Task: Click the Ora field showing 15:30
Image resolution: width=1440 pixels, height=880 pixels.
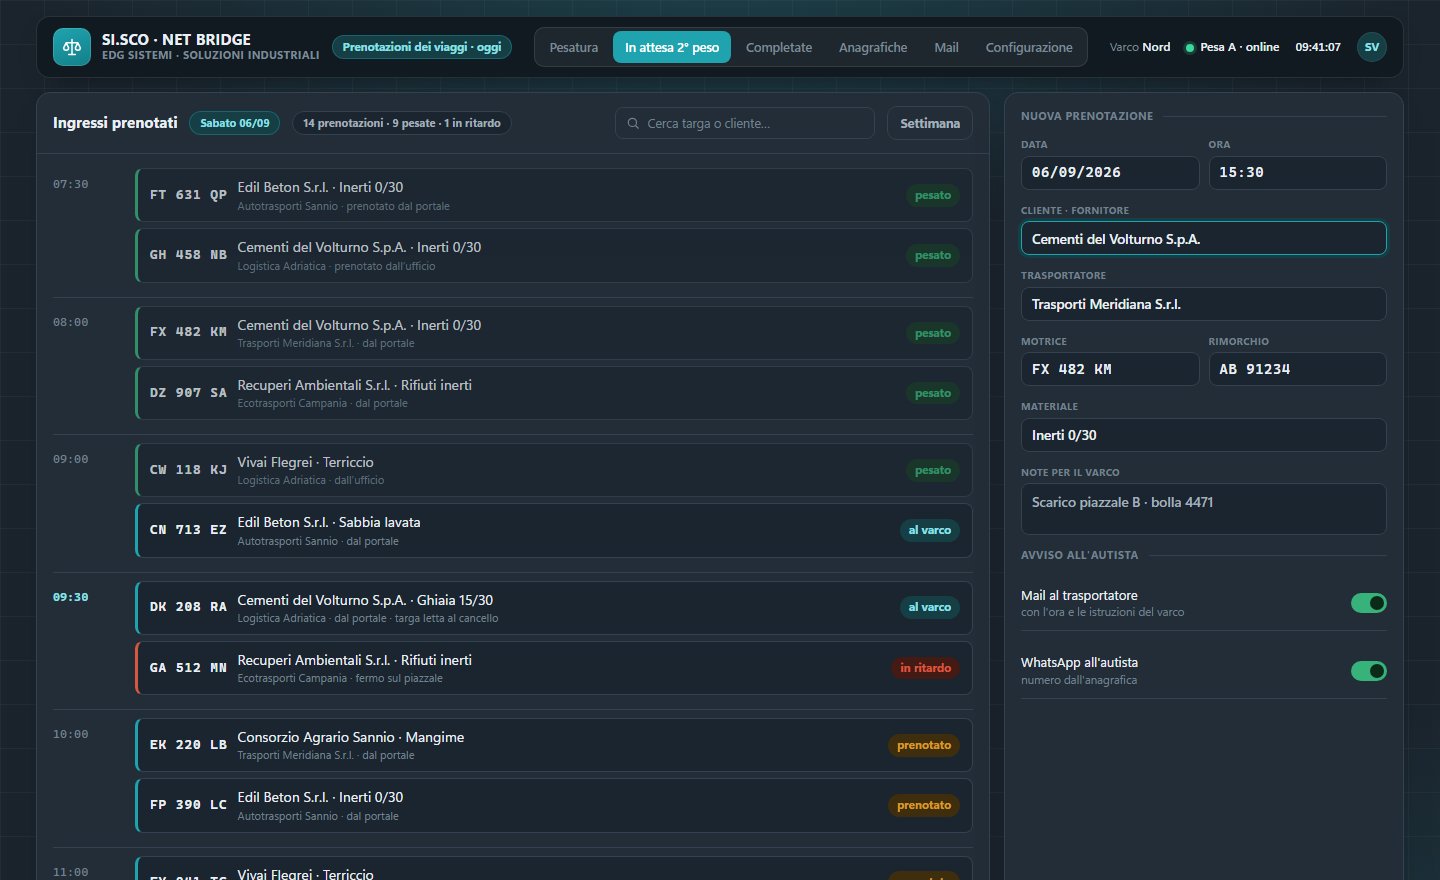Action: click(1297, 173)
